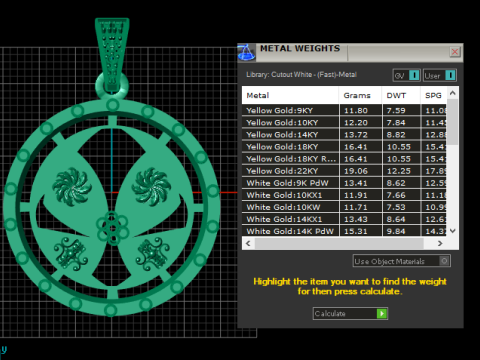Screen dimensions: 480x360
Task: Select the White Gold:10KX1 row
Action: tap(344, 195)
